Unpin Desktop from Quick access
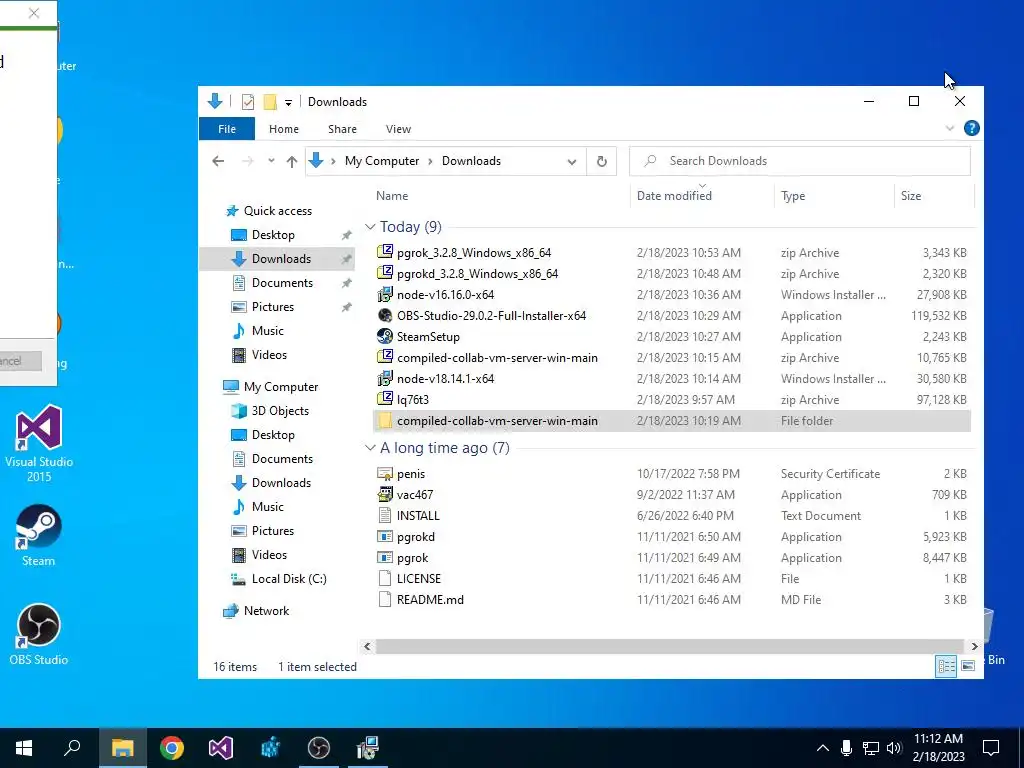The width and height of the screenshot is (1024, 768). pyautogui.click(x=347, y=235)
